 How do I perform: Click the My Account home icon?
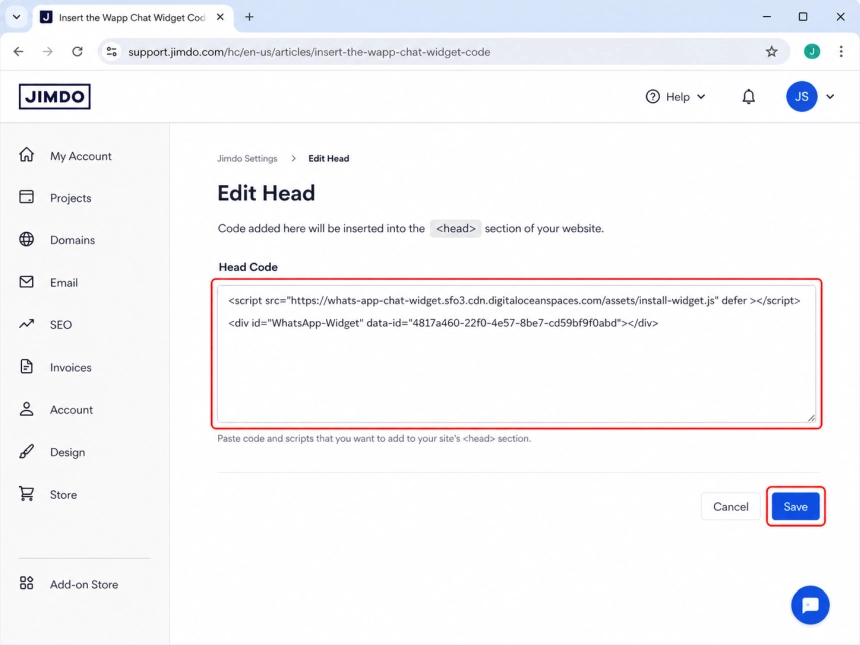point(26,155)
